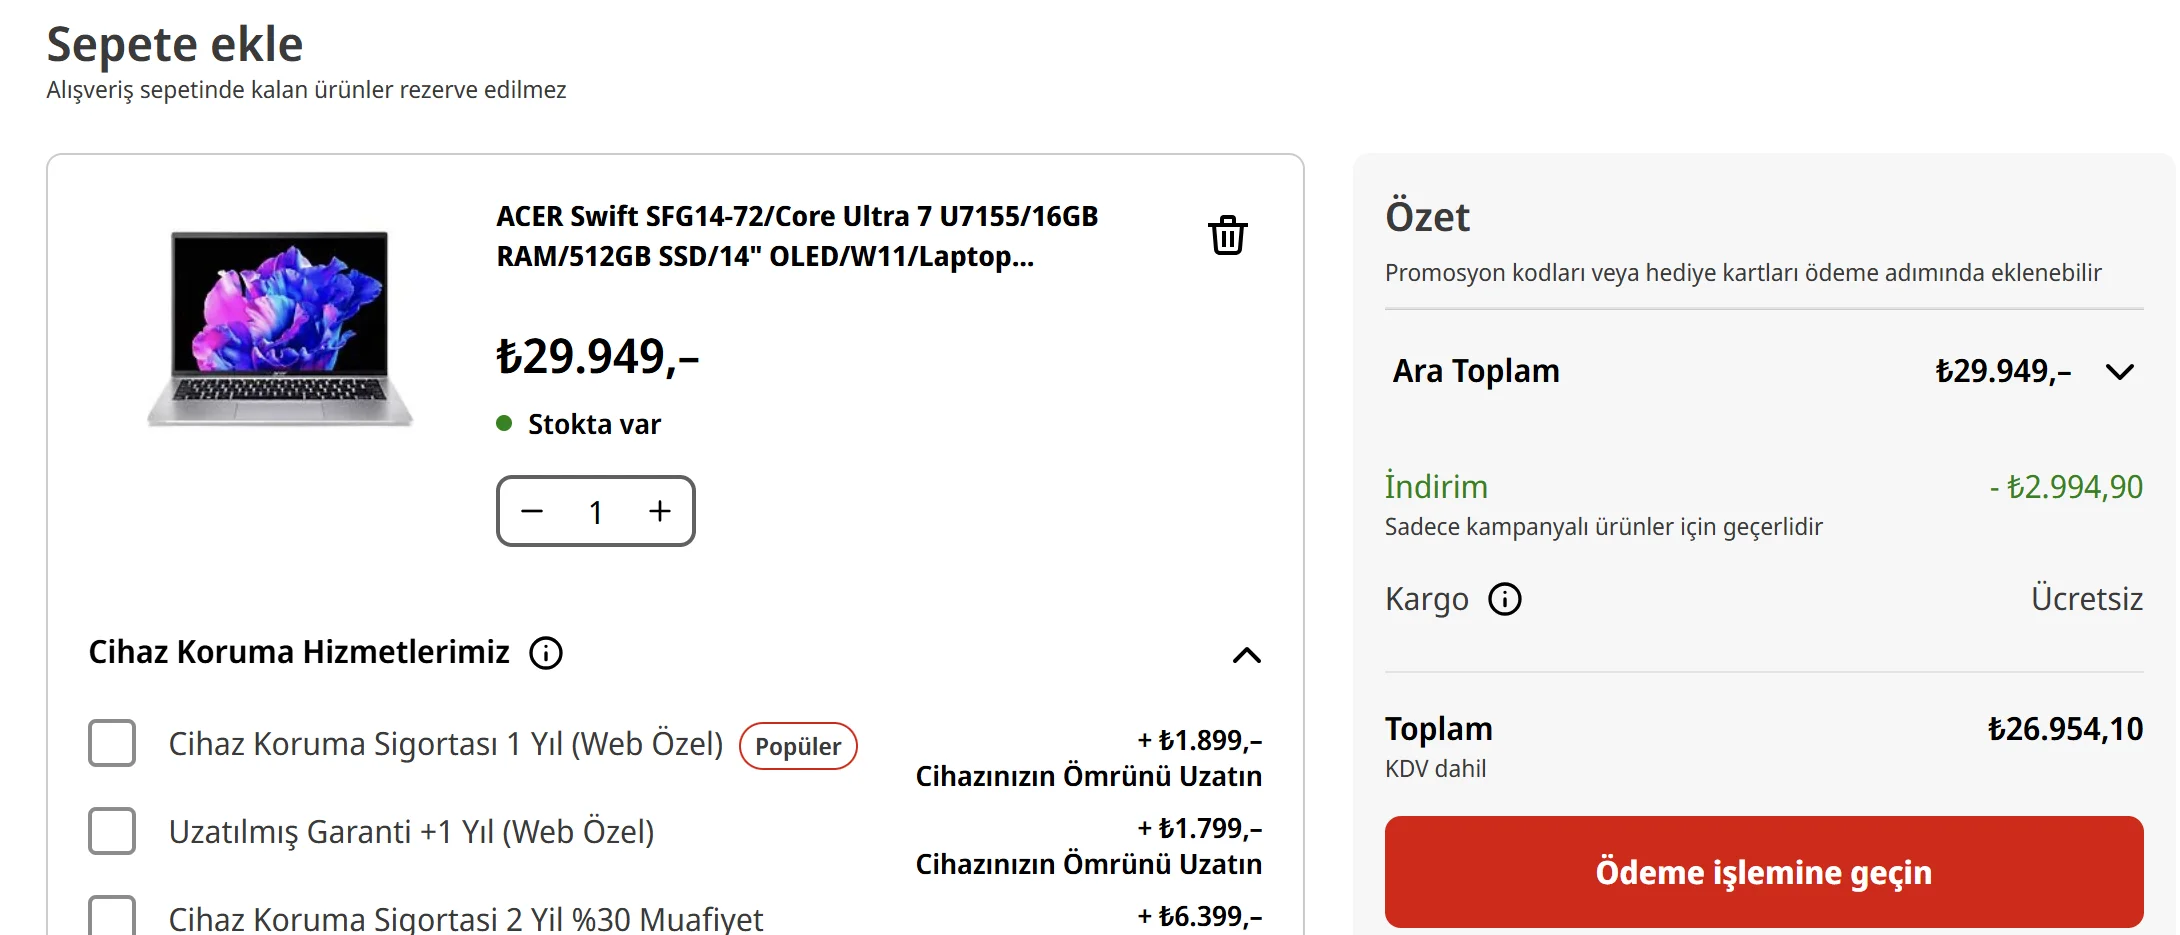Click the quantity value field showing 1
This screenshot has width=2180, height=935.
(x=596, y=512)
